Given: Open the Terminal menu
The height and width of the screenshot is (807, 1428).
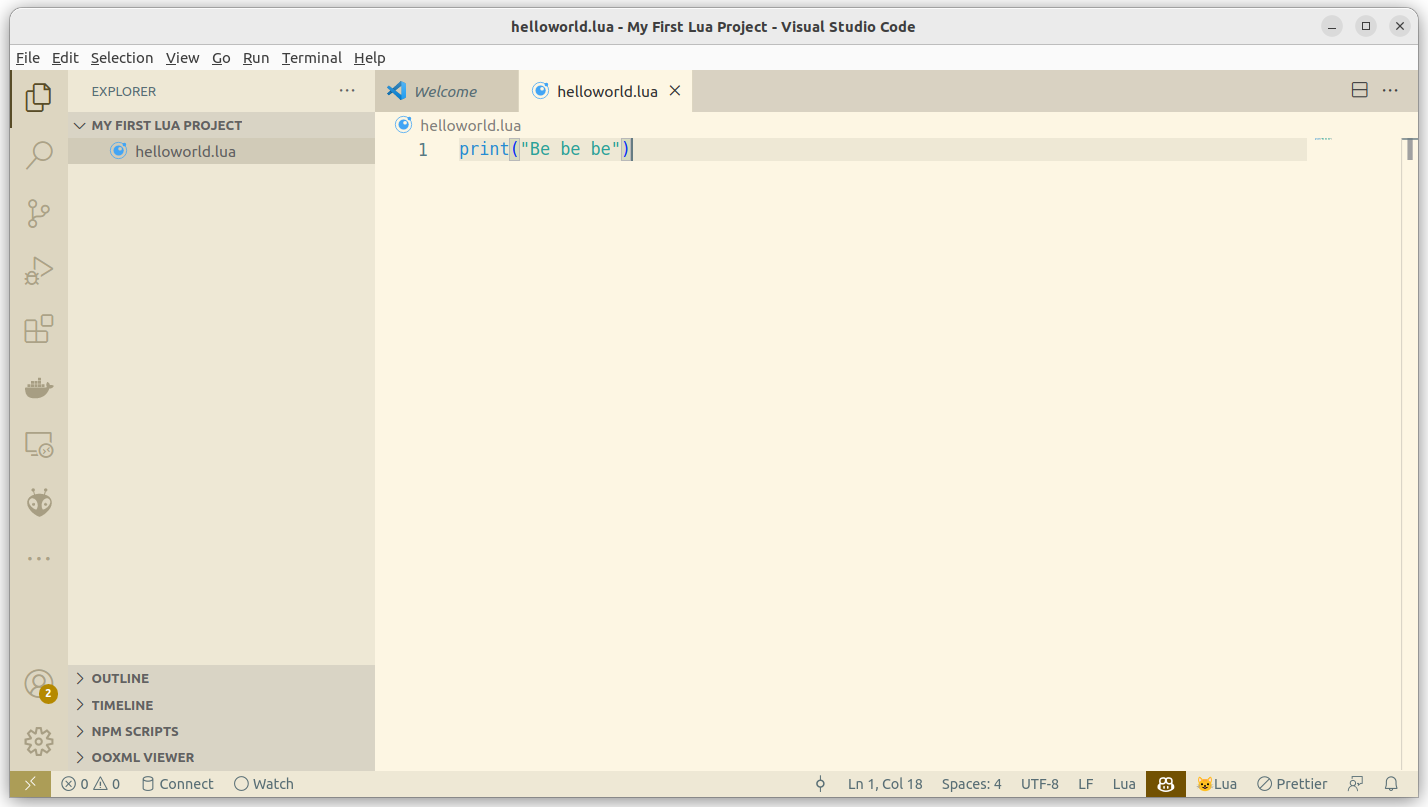Looking at the screenshot, I should [311, 58].
